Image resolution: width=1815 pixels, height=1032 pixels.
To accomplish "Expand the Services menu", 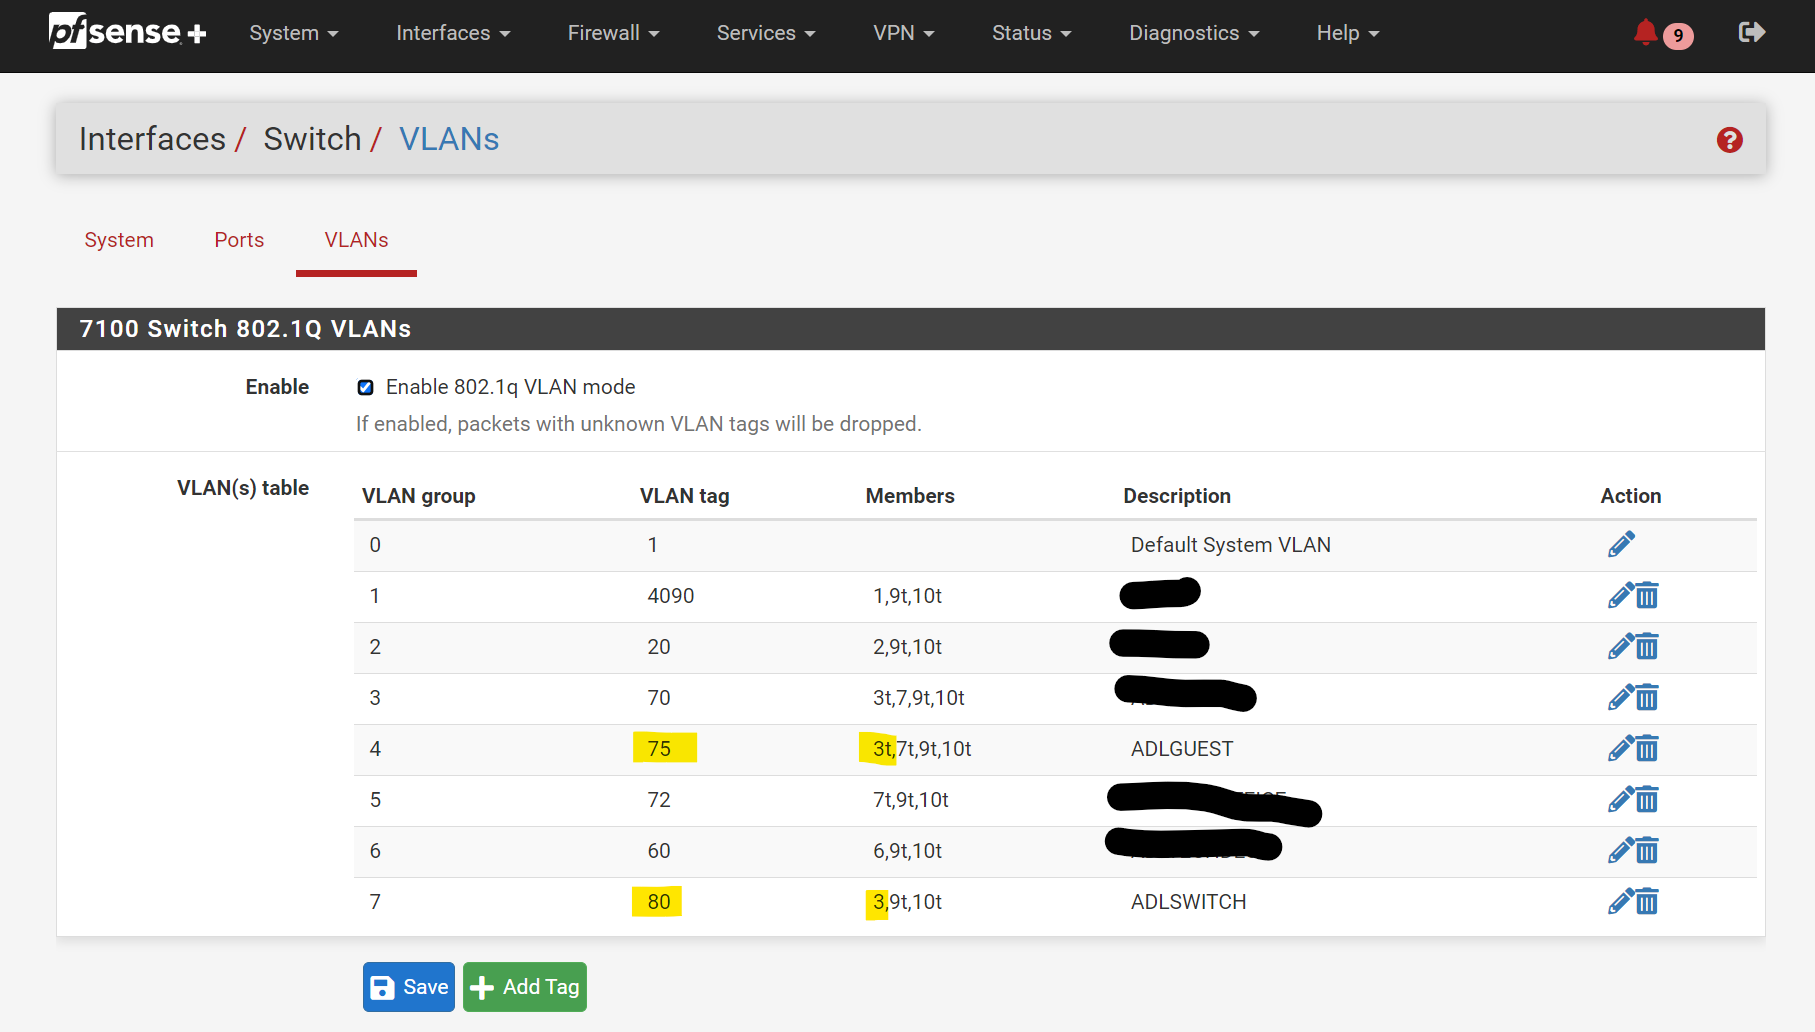I will pyautogui.click(x=765, y=33).
